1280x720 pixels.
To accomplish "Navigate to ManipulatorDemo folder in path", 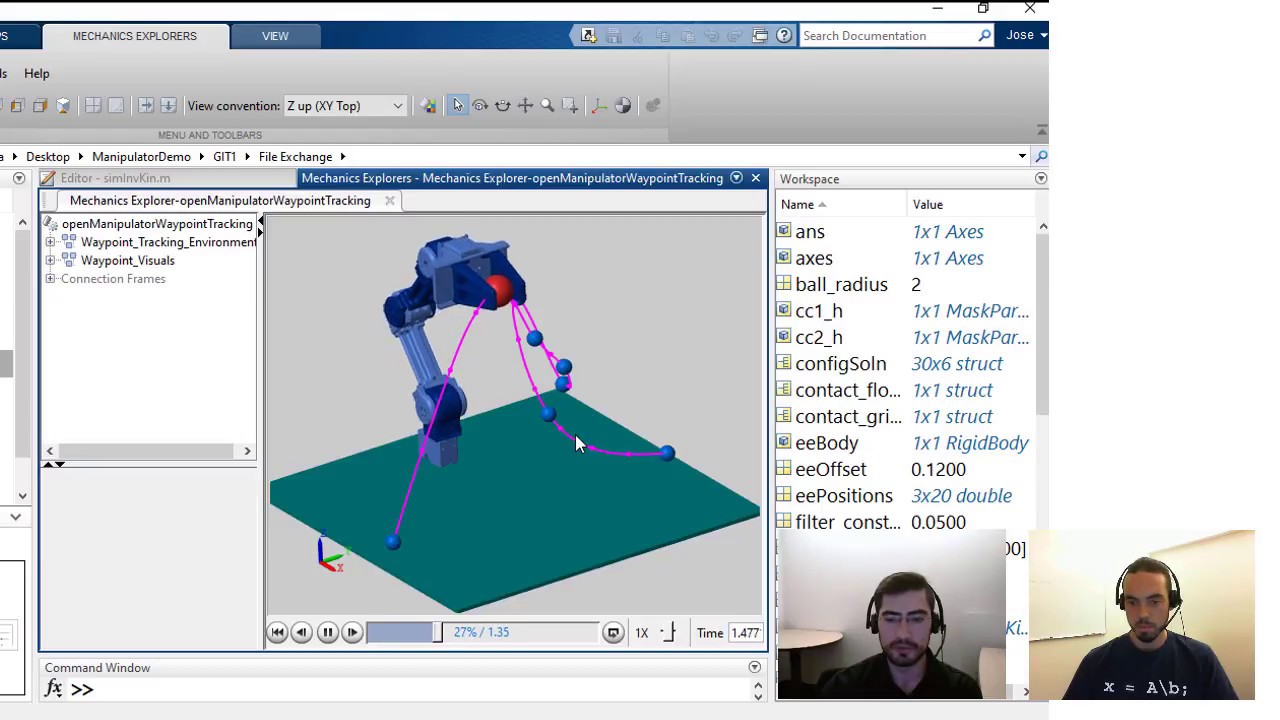I will pyautogui.click(x=141, y=156).
